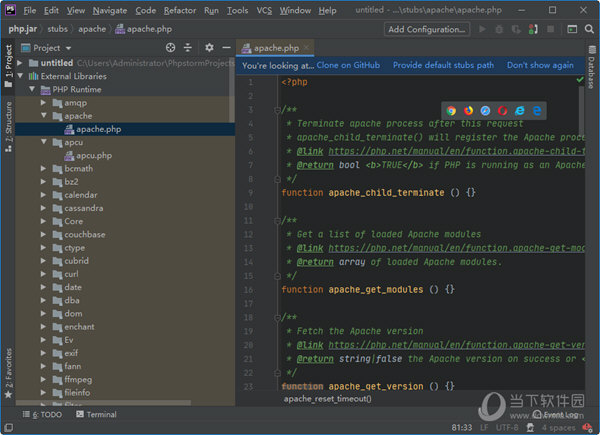
Task: Open file in Chrome browser icon
Action: click(x=451, y=111)
